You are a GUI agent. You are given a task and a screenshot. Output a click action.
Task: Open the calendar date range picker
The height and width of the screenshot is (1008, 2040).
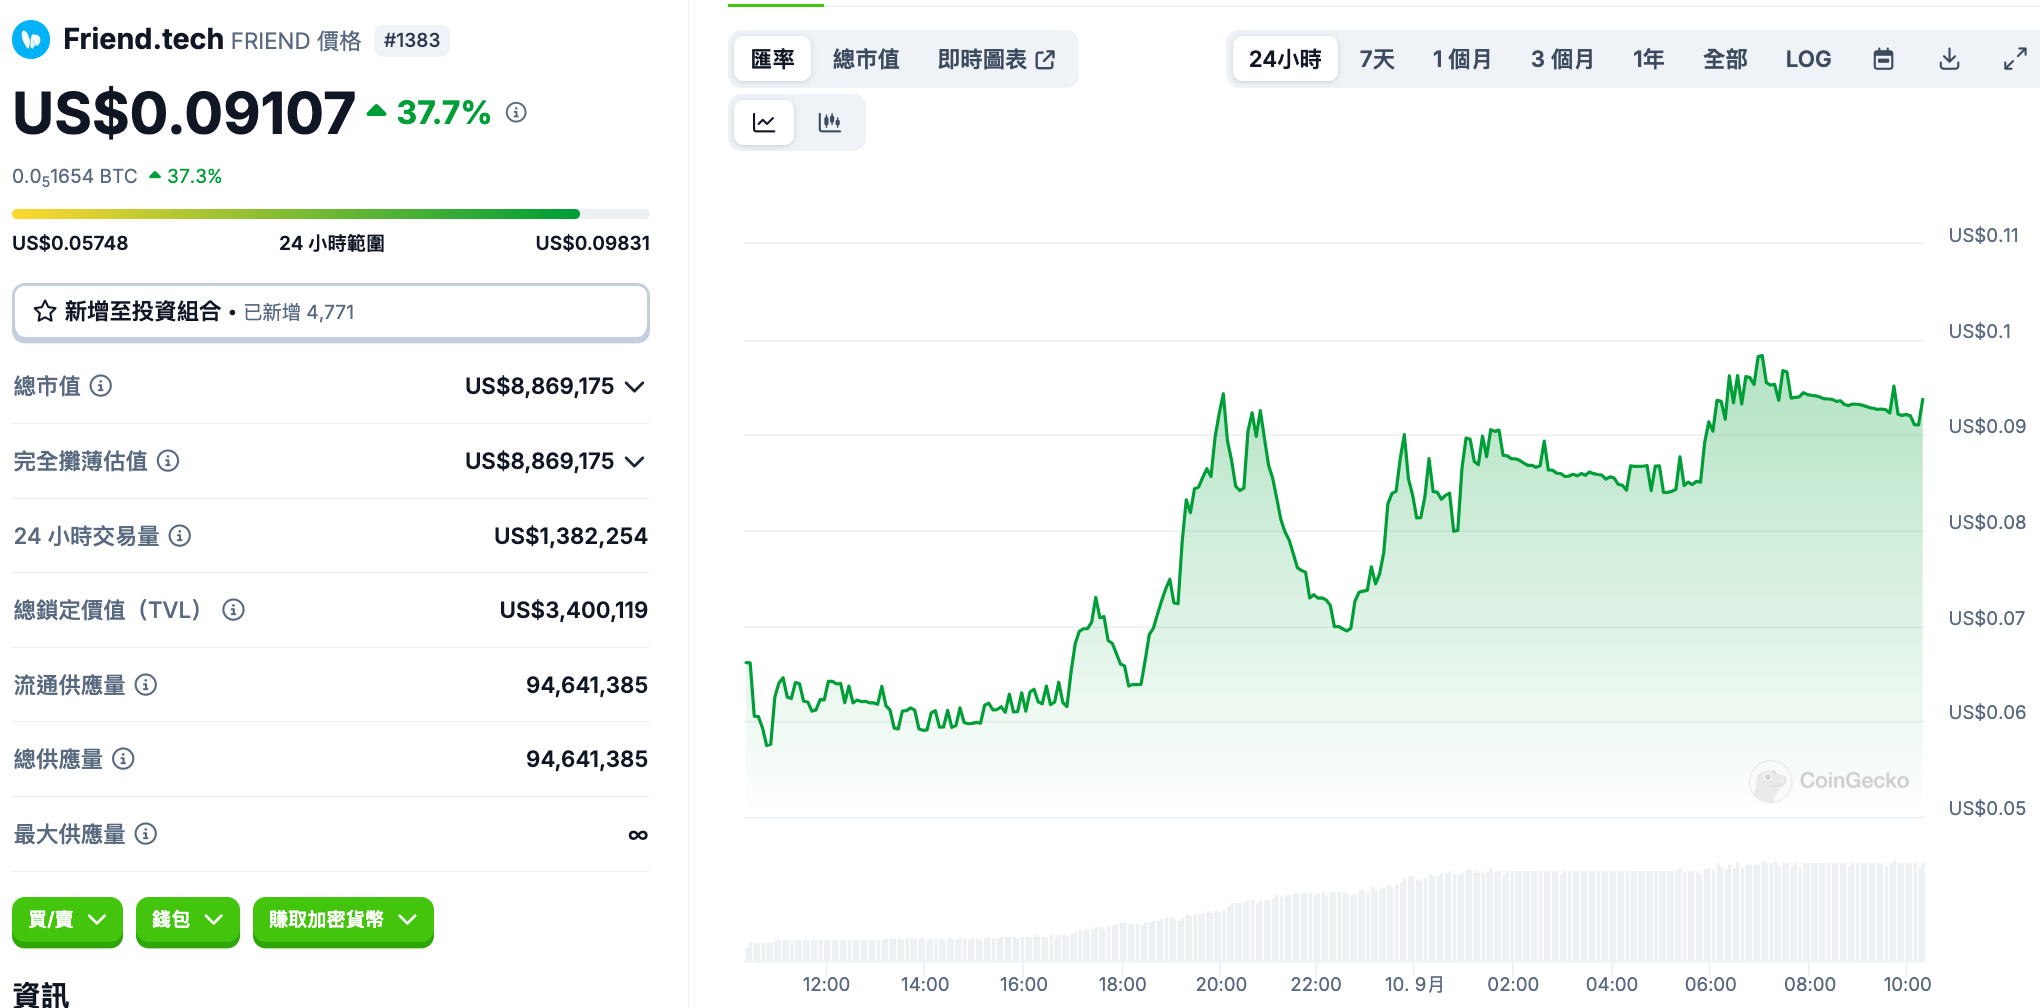(1883, 60)
